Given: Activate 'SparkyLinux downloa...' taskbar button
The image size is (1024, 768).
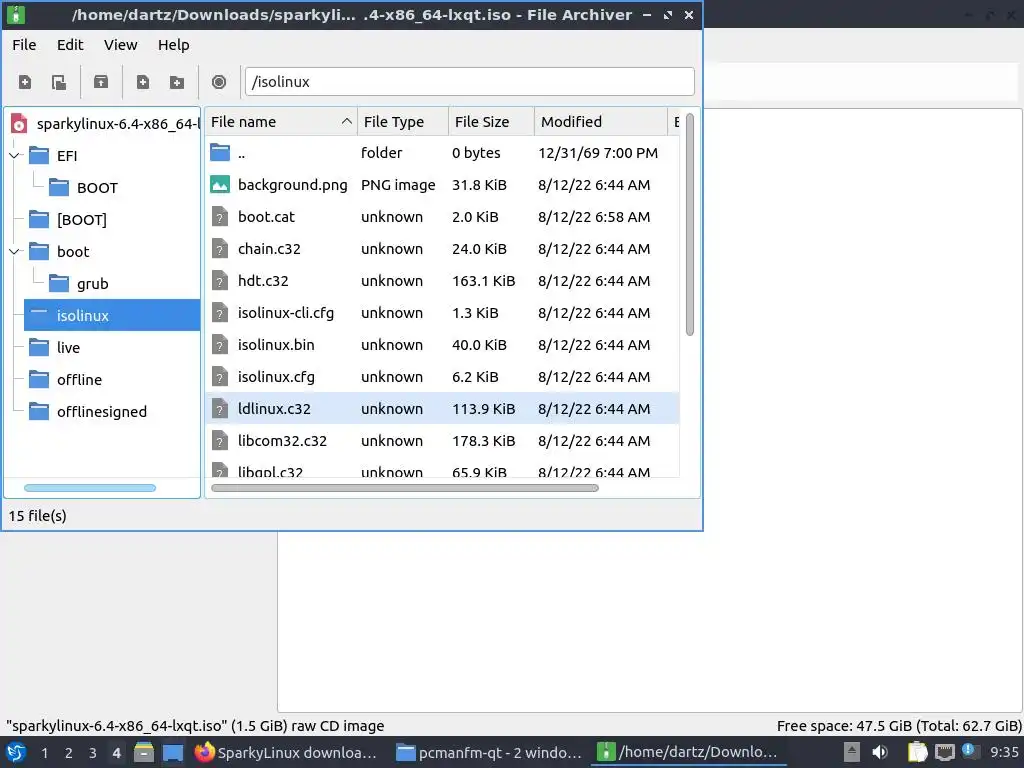Looking at the screenshot, I should [287, 752].
